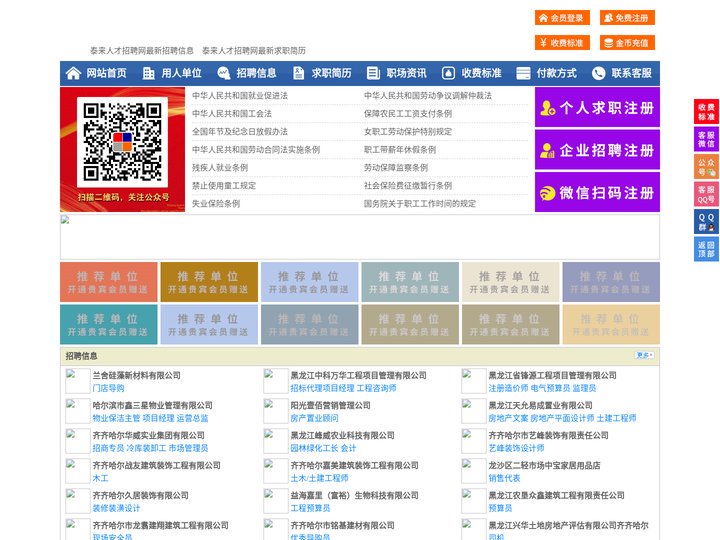Open 中华人民共和国工会法 link

click(x=232, y=113)
